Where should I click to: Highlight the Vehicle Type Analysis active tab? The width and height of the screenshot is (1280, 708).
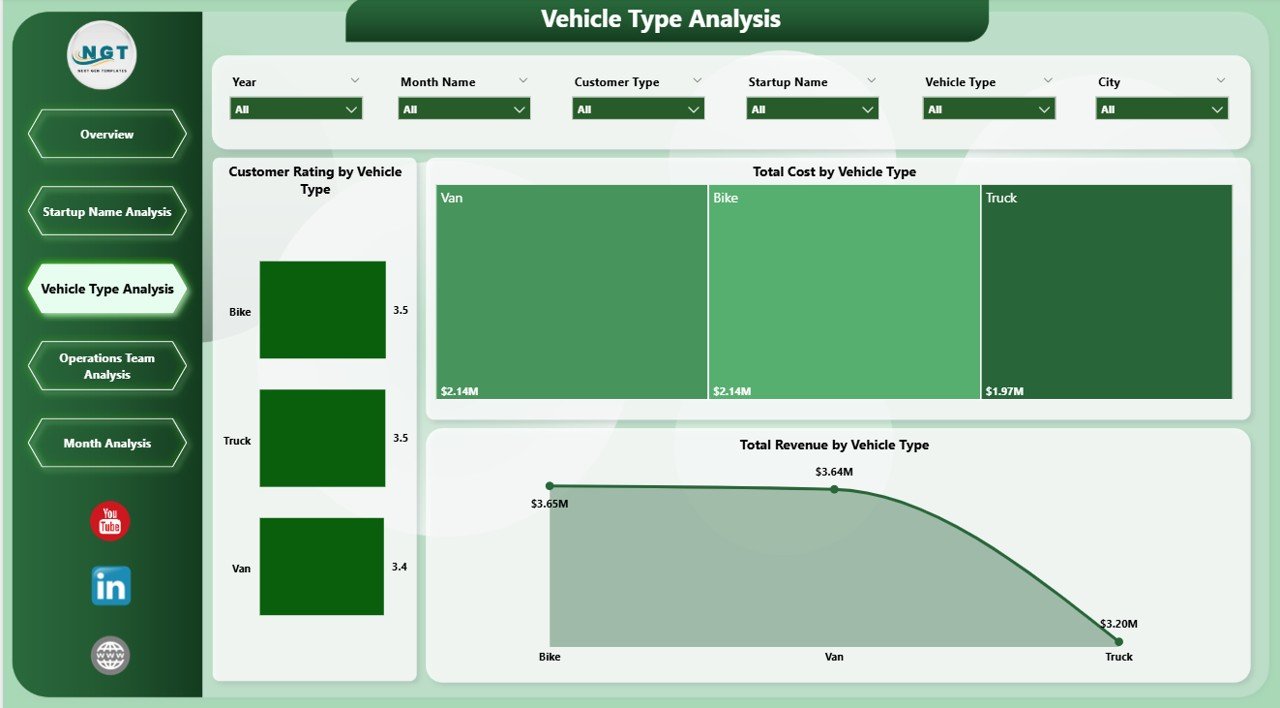click(107, 289)
